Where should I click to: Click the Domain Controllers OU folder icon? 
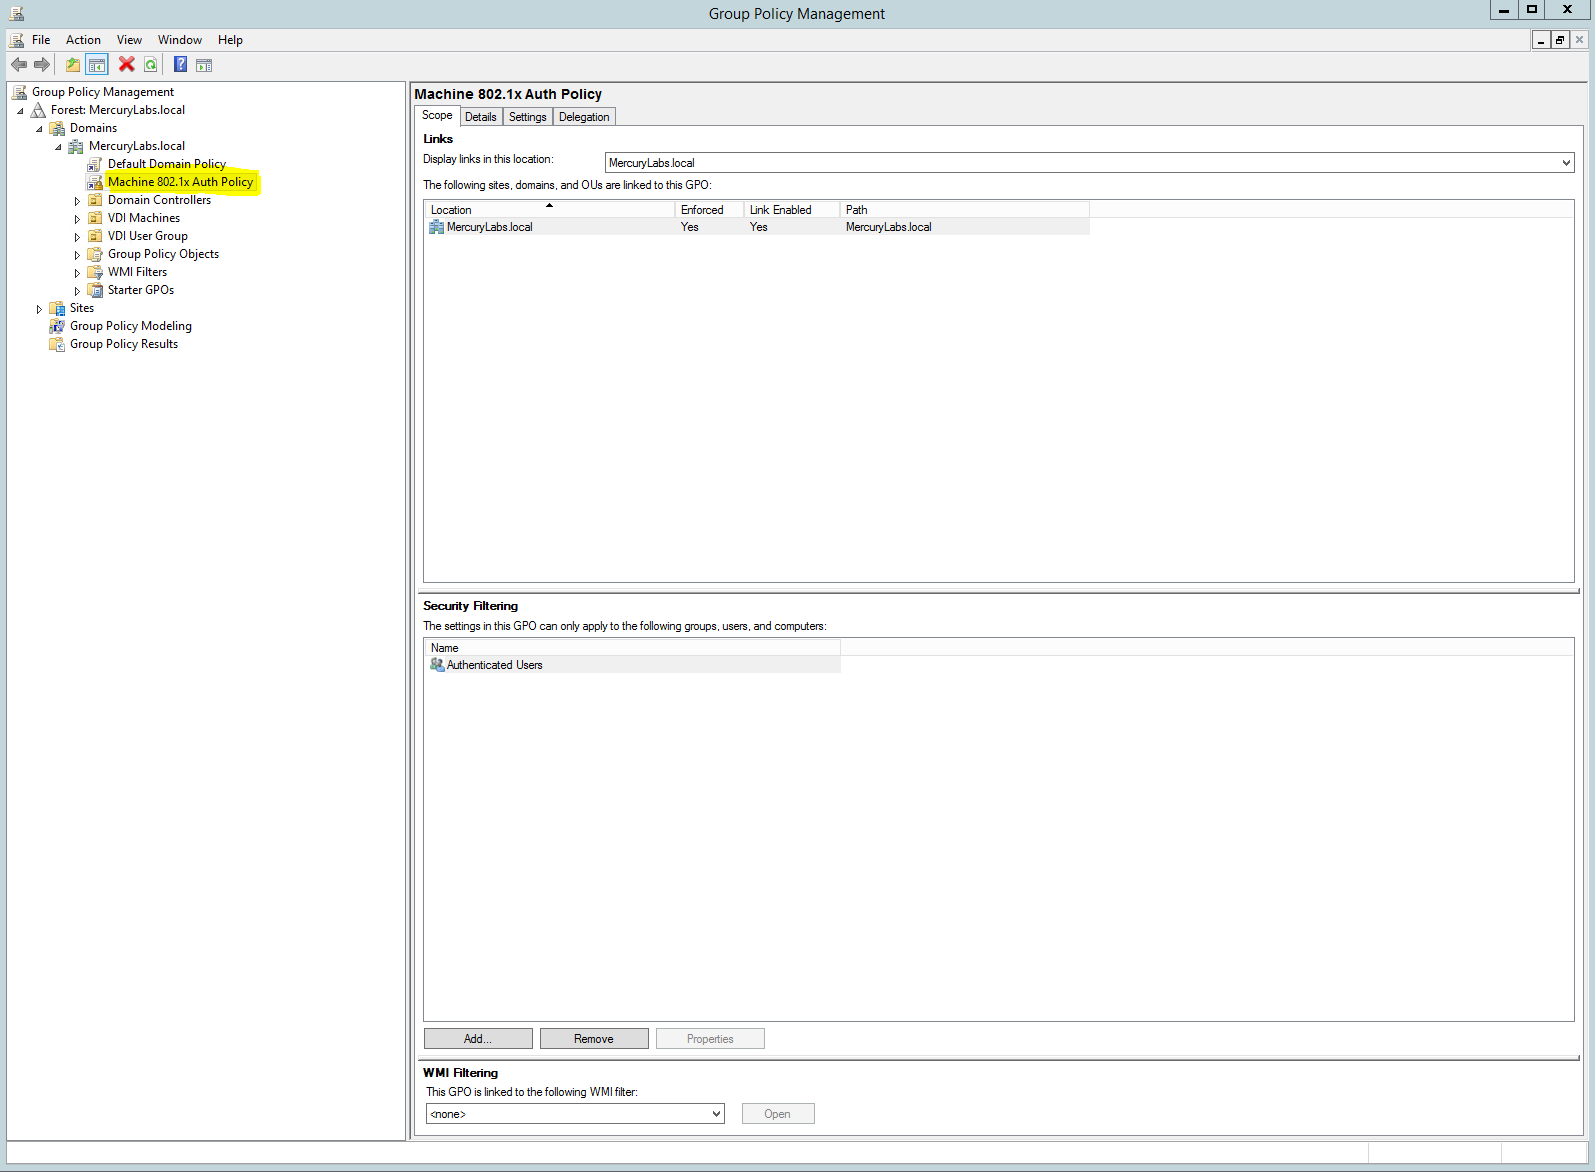[x=95, y=200]
